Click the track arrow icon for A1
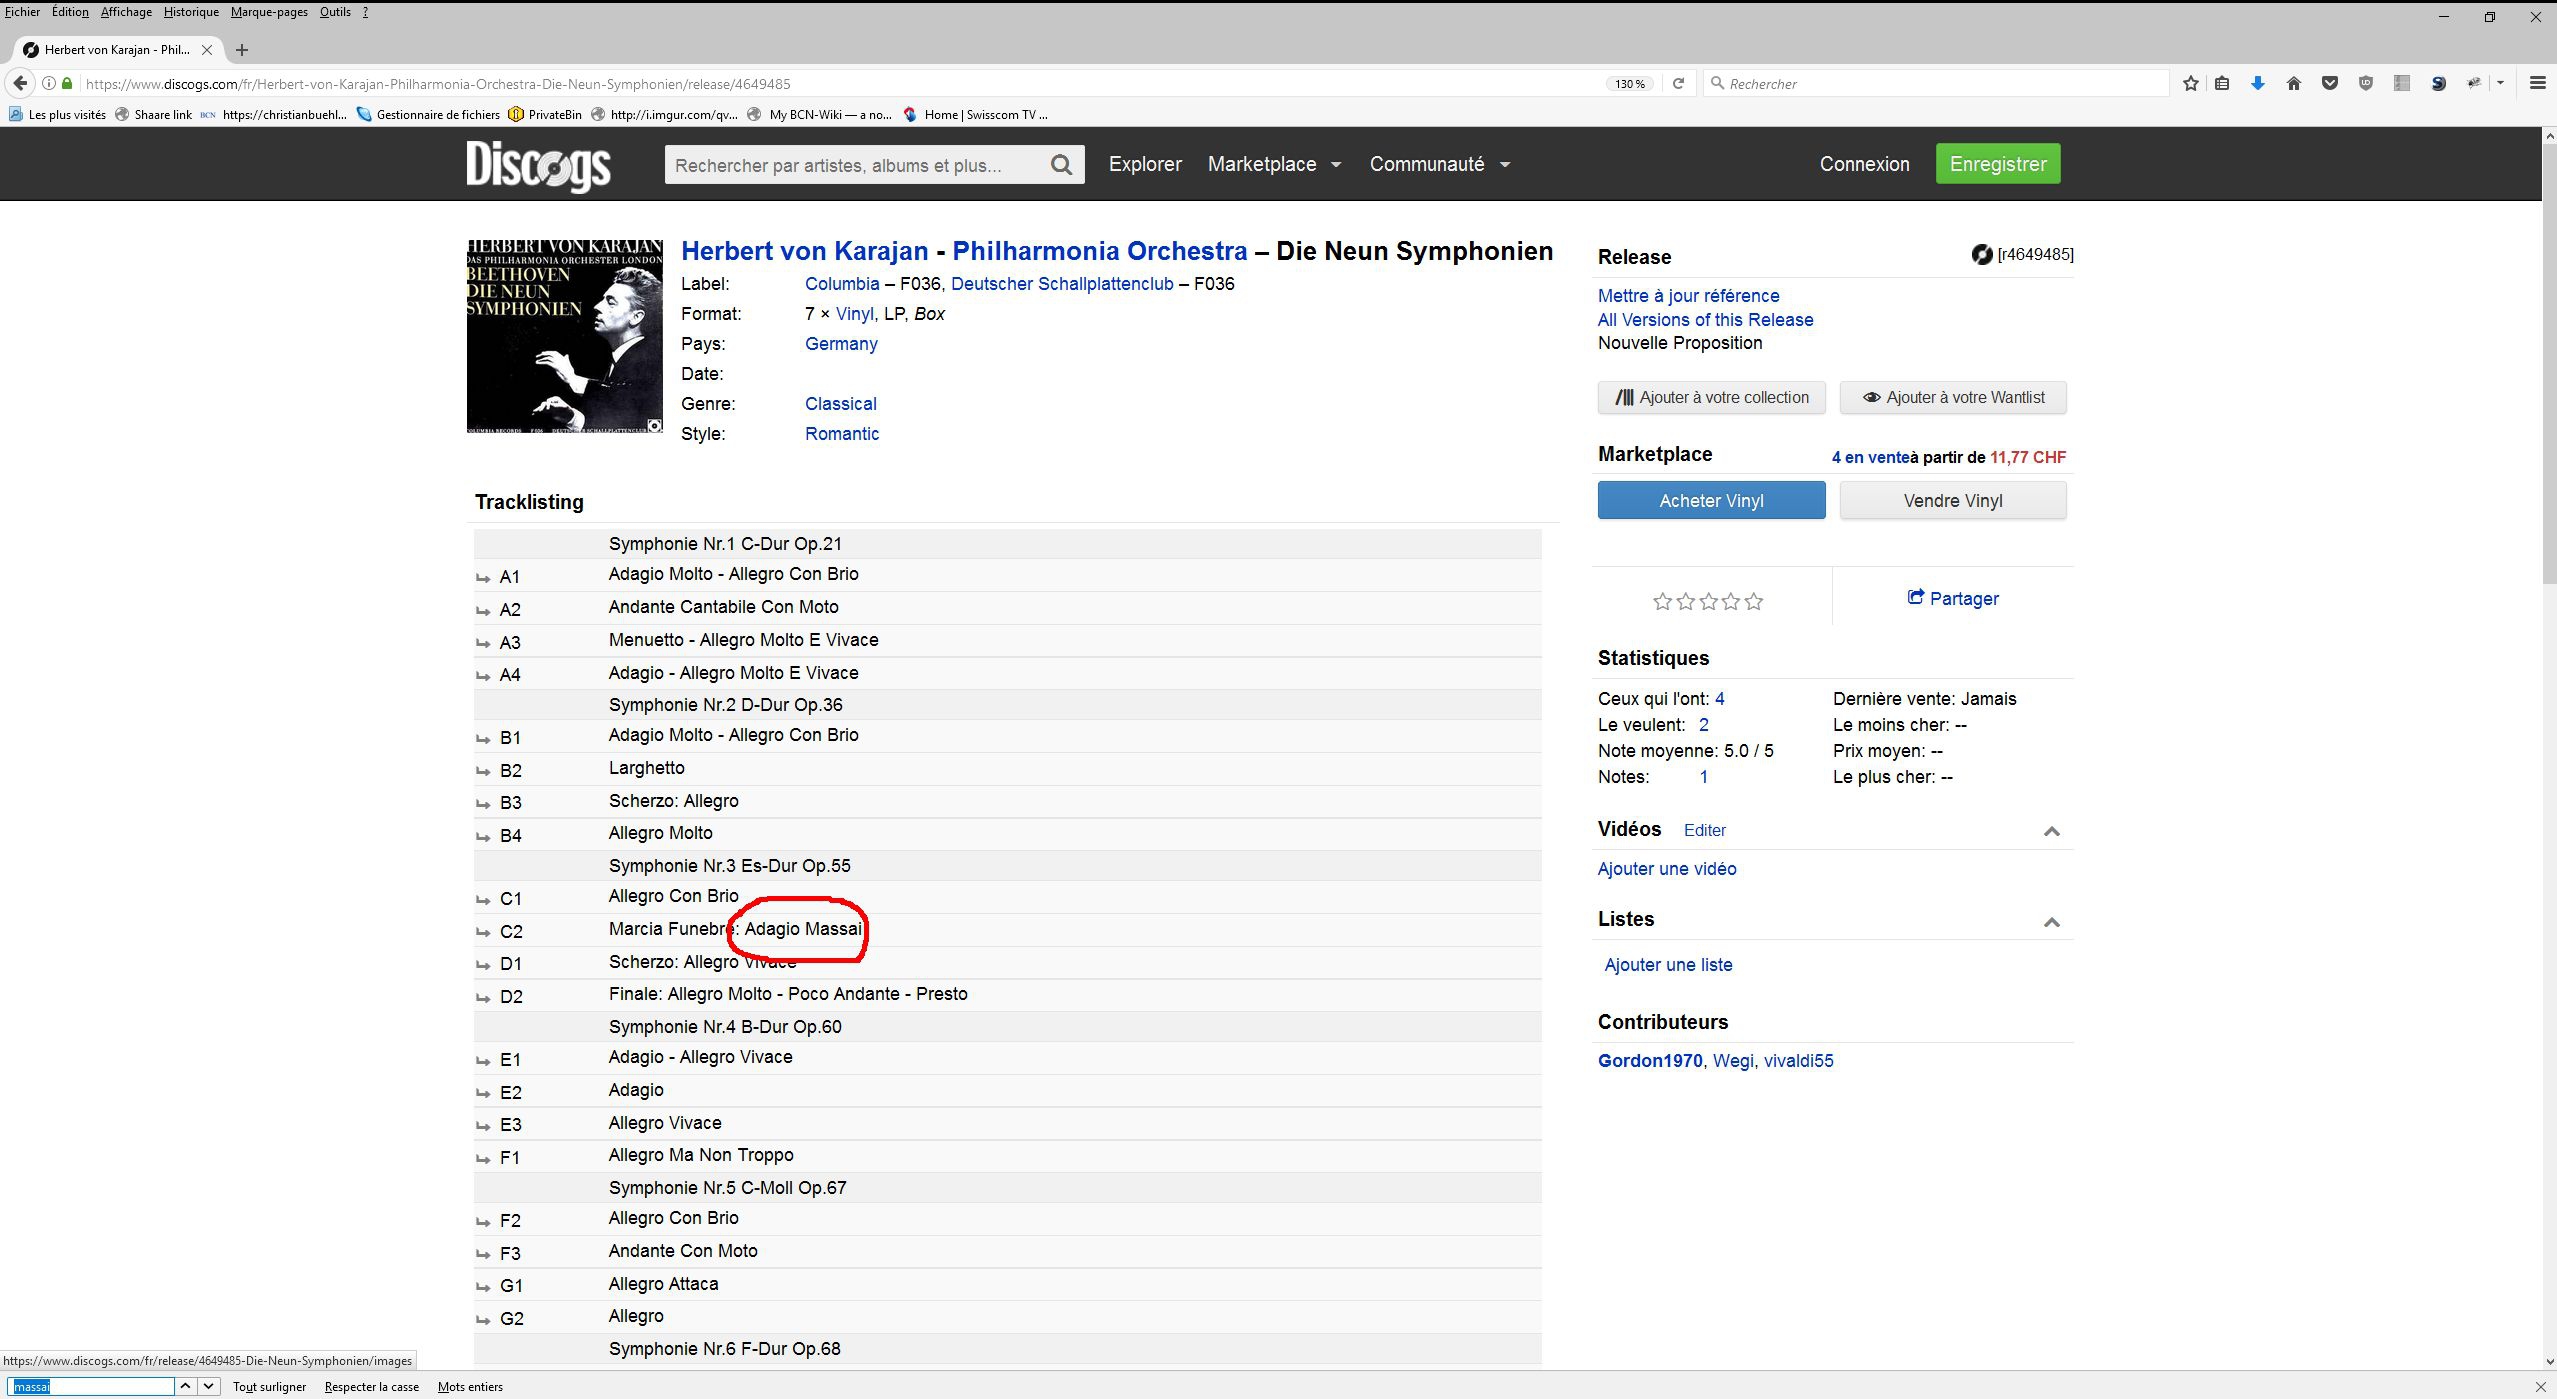2557x1399 pixels. [483, 578]
